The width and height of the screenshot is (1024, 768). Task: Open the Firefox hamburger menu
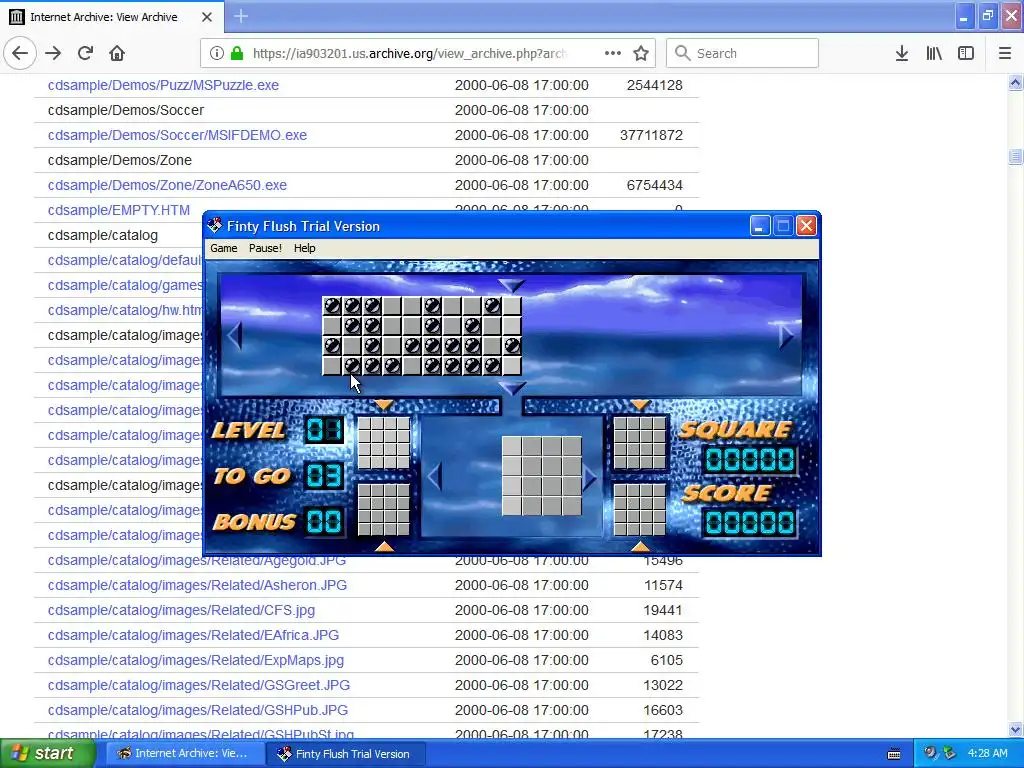point(1005,54)
